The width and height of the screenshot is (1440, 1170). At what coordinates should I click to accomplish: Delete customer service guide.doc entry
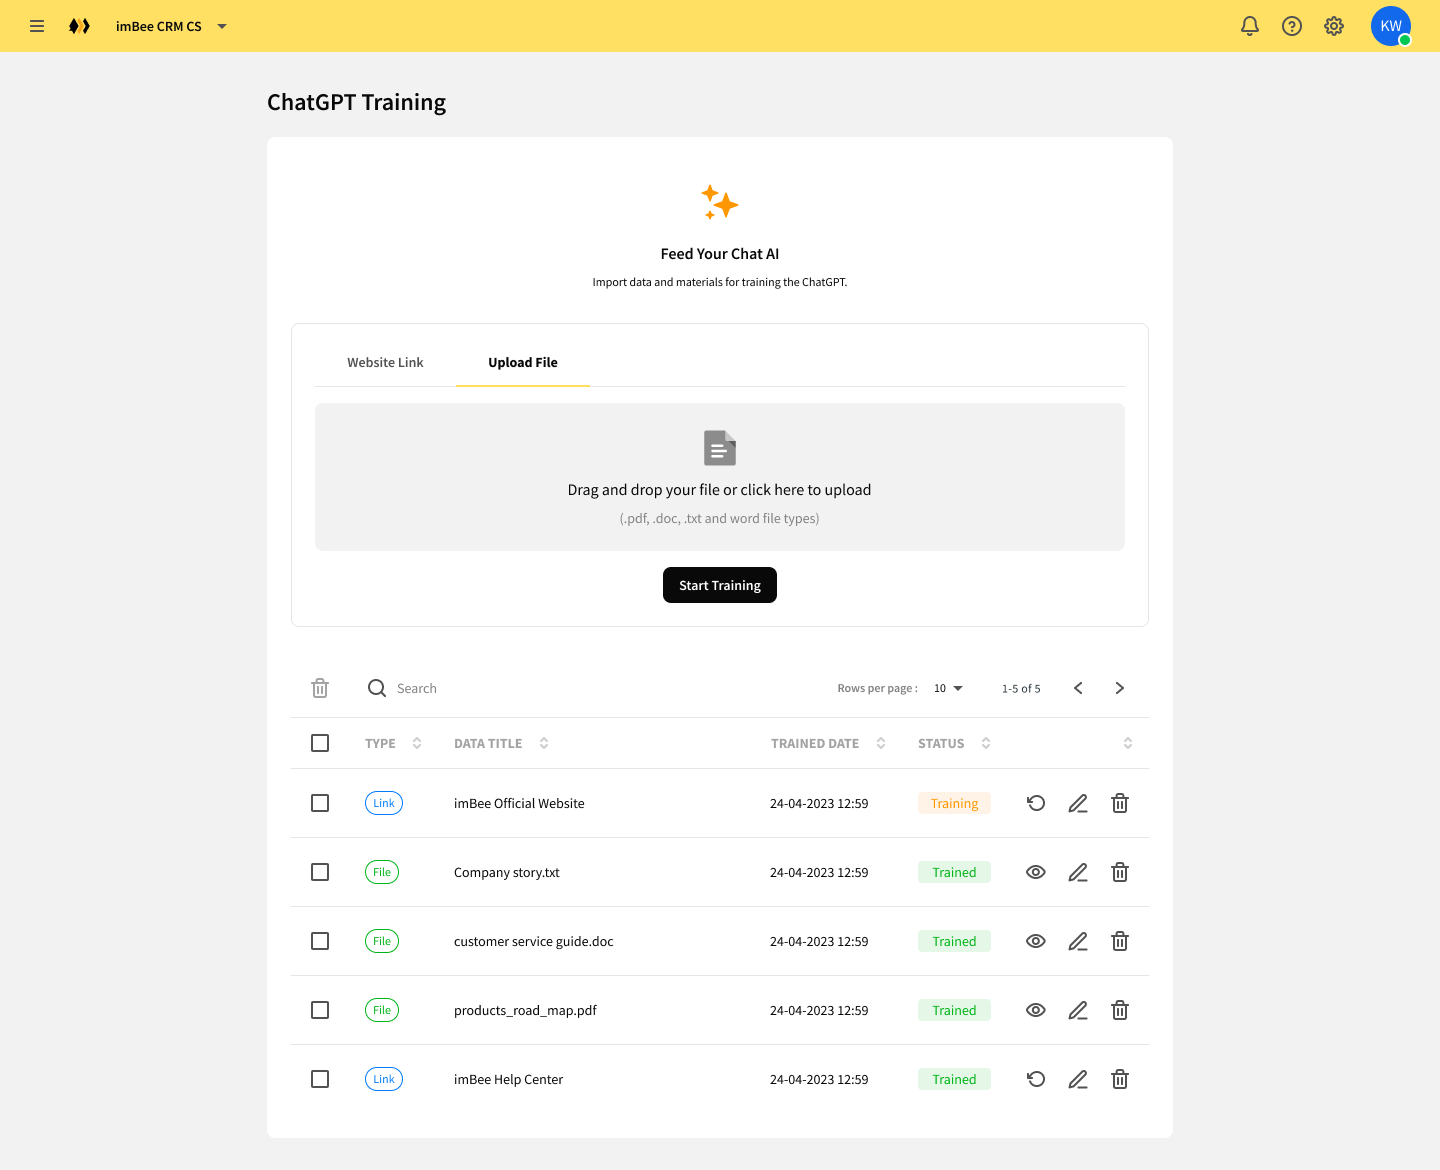click(1120, 941)
